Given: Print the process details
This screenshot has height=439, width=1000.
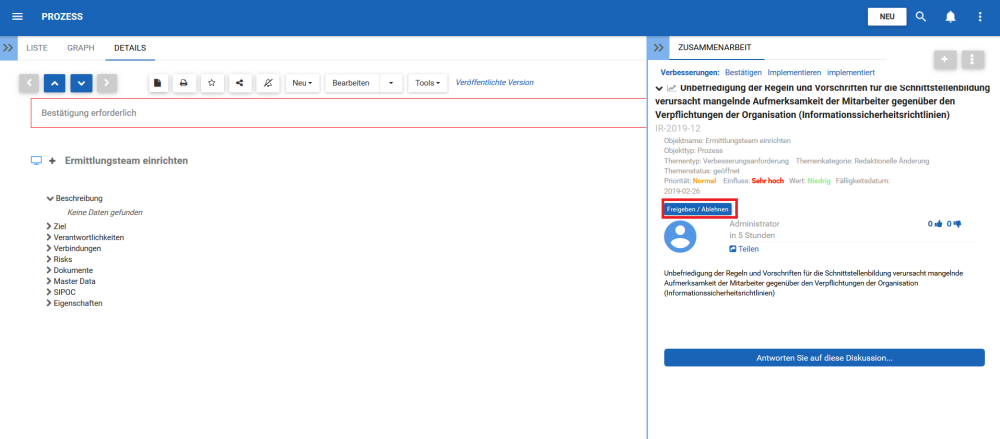Looking at the screenshot, I should click(184, 83).
